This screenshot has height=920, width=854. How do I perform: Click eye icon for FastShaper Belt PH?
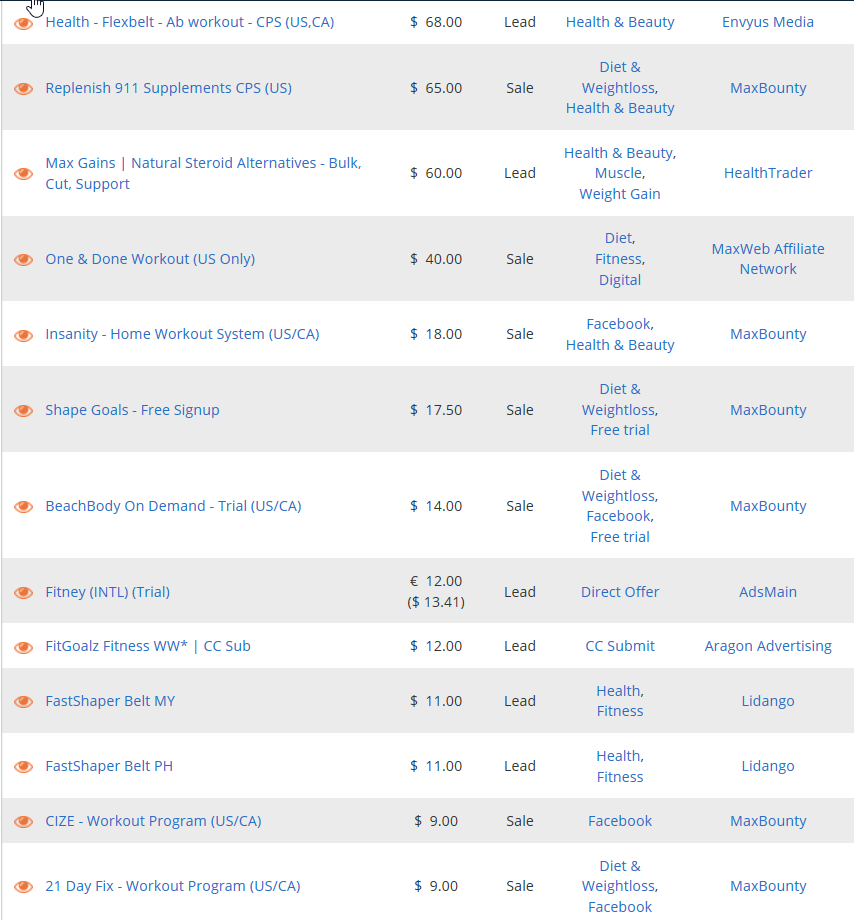click(x=23, y=767)
